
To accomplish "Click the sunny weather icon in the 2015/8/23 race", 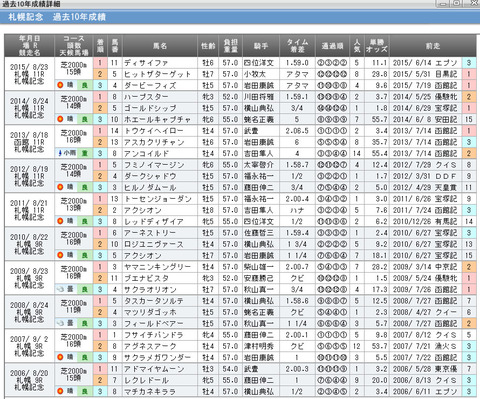I will tap(60, 85).
